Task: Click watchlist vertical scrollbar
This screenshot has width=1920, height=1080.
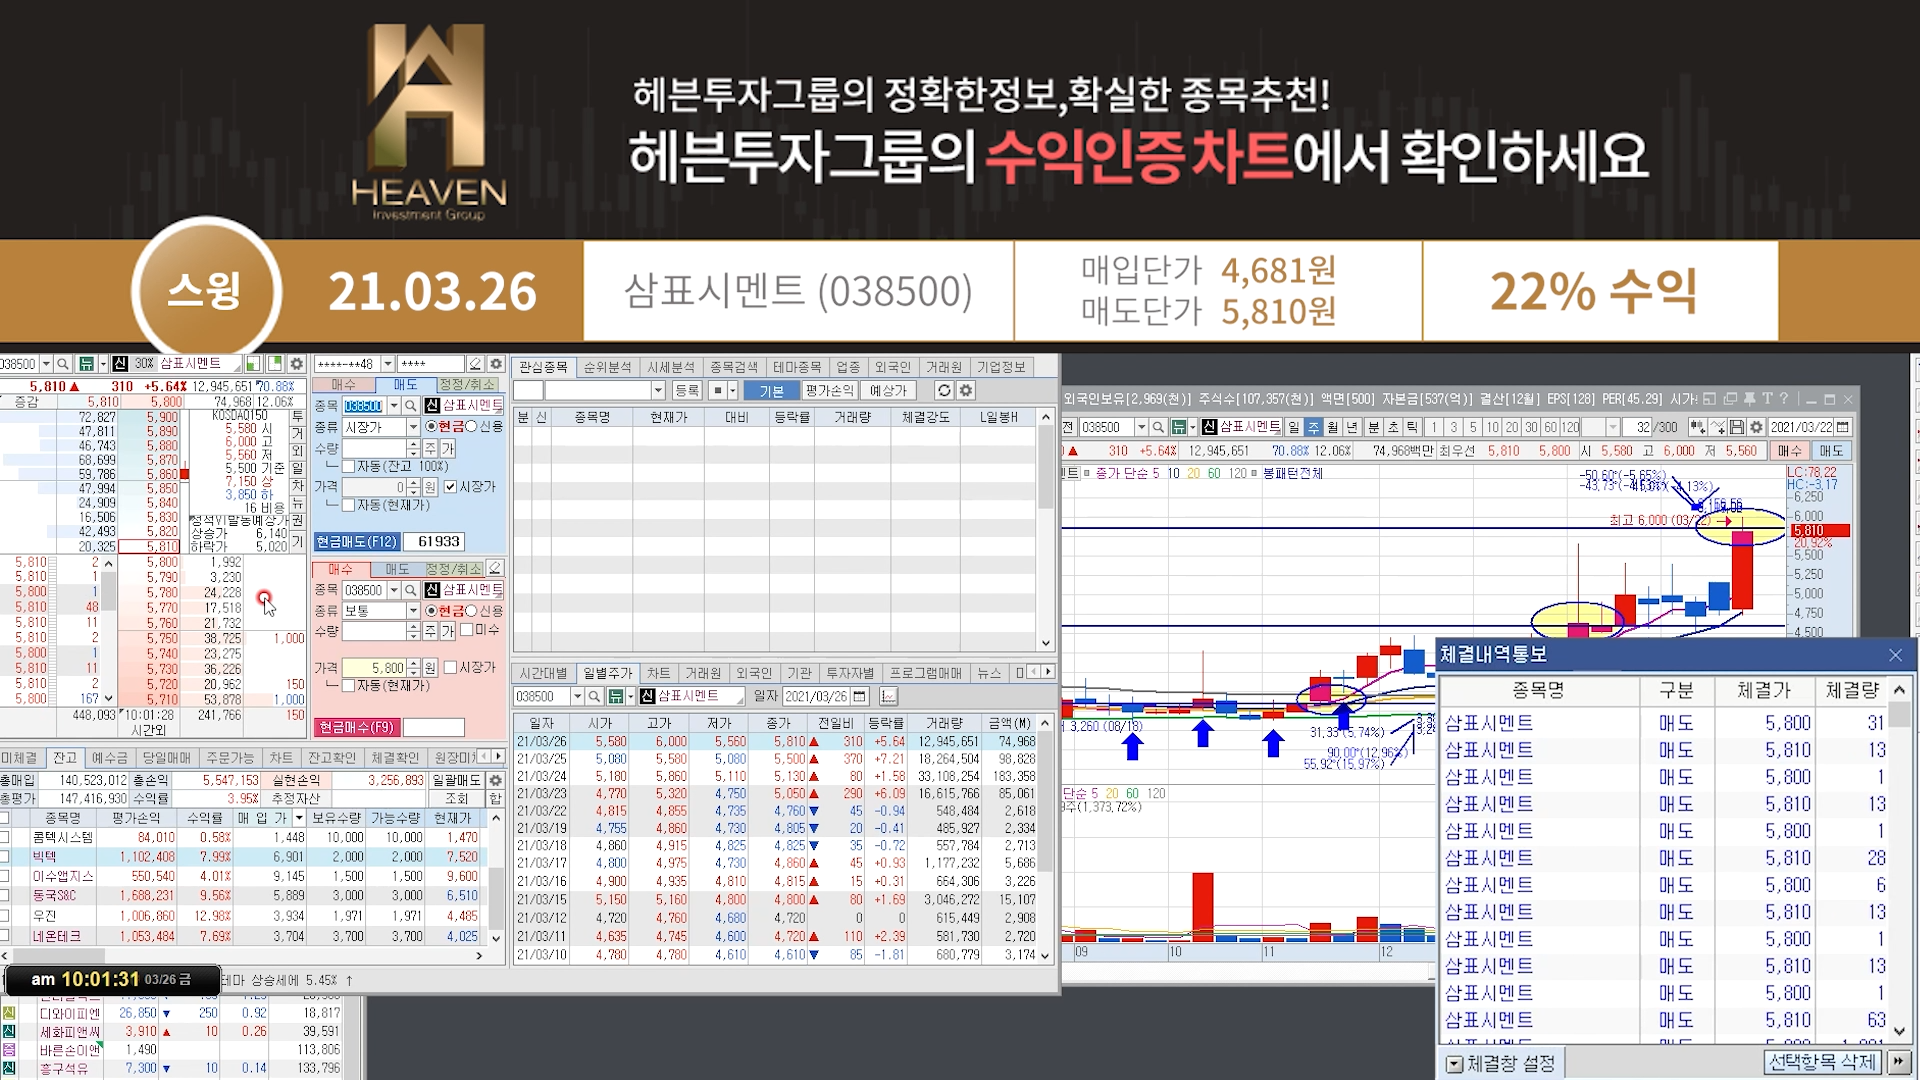Action: [1046, 530]
